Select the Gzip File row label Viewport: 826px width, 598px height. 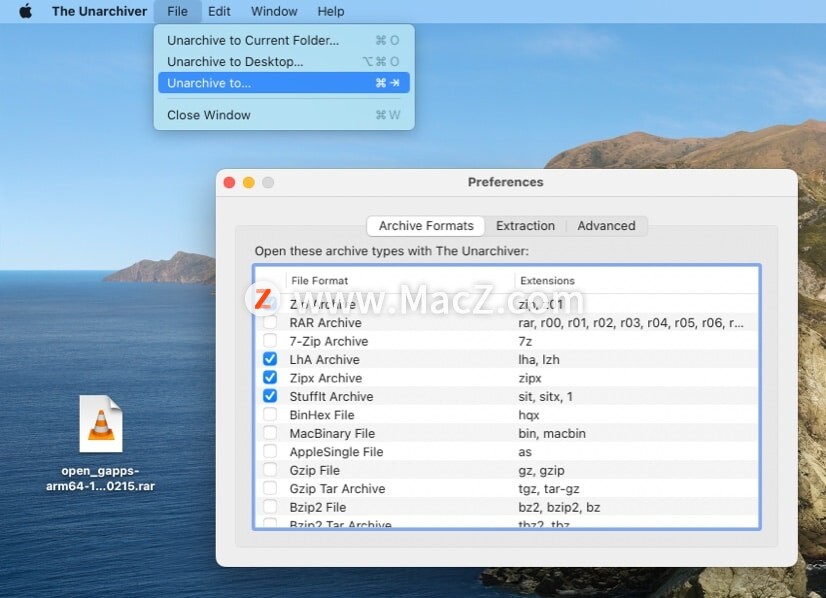[314, 470]
